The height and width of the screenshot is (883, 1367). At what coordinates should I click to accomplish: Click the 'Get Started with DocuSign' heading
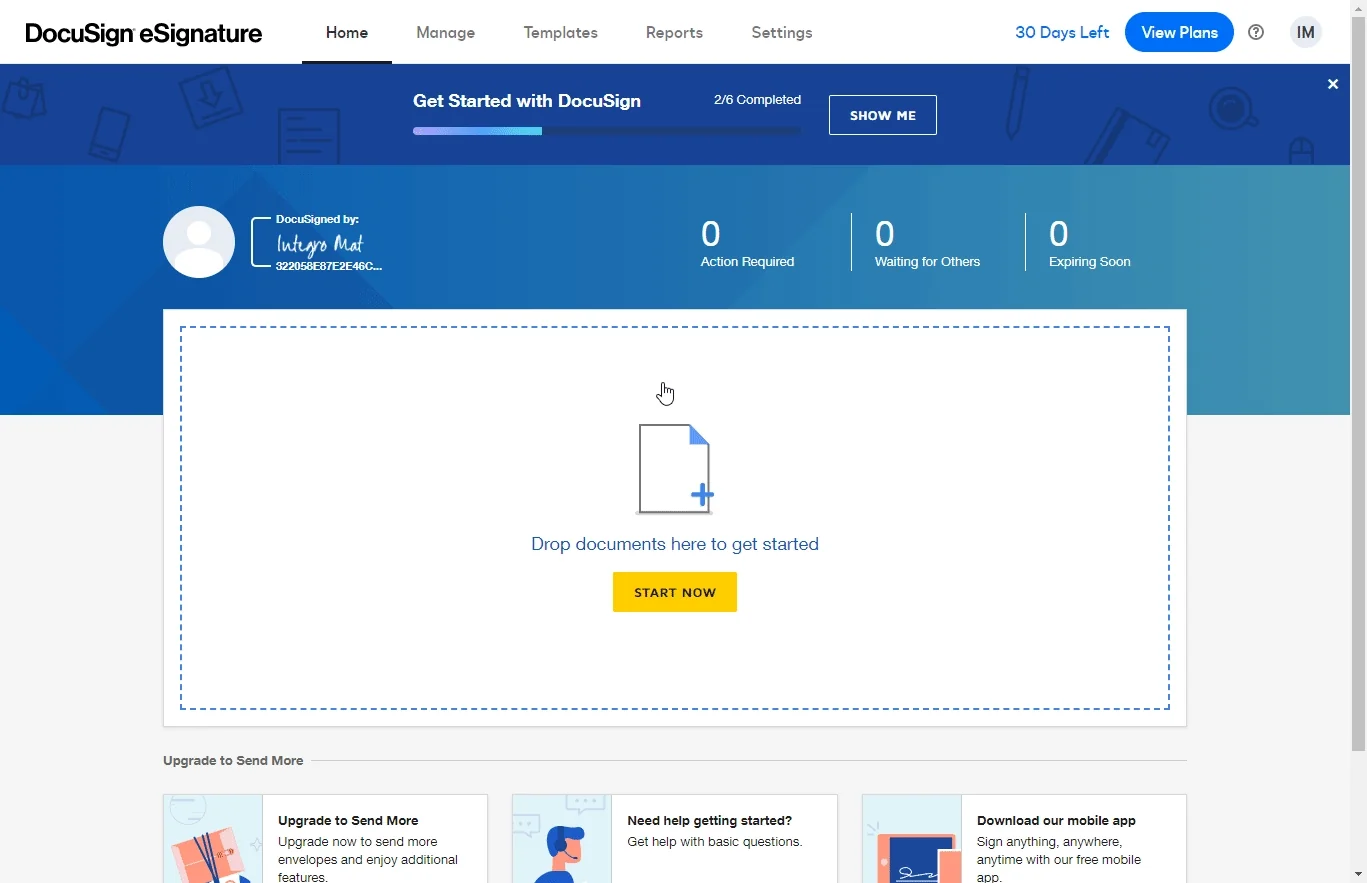(527, 101)
